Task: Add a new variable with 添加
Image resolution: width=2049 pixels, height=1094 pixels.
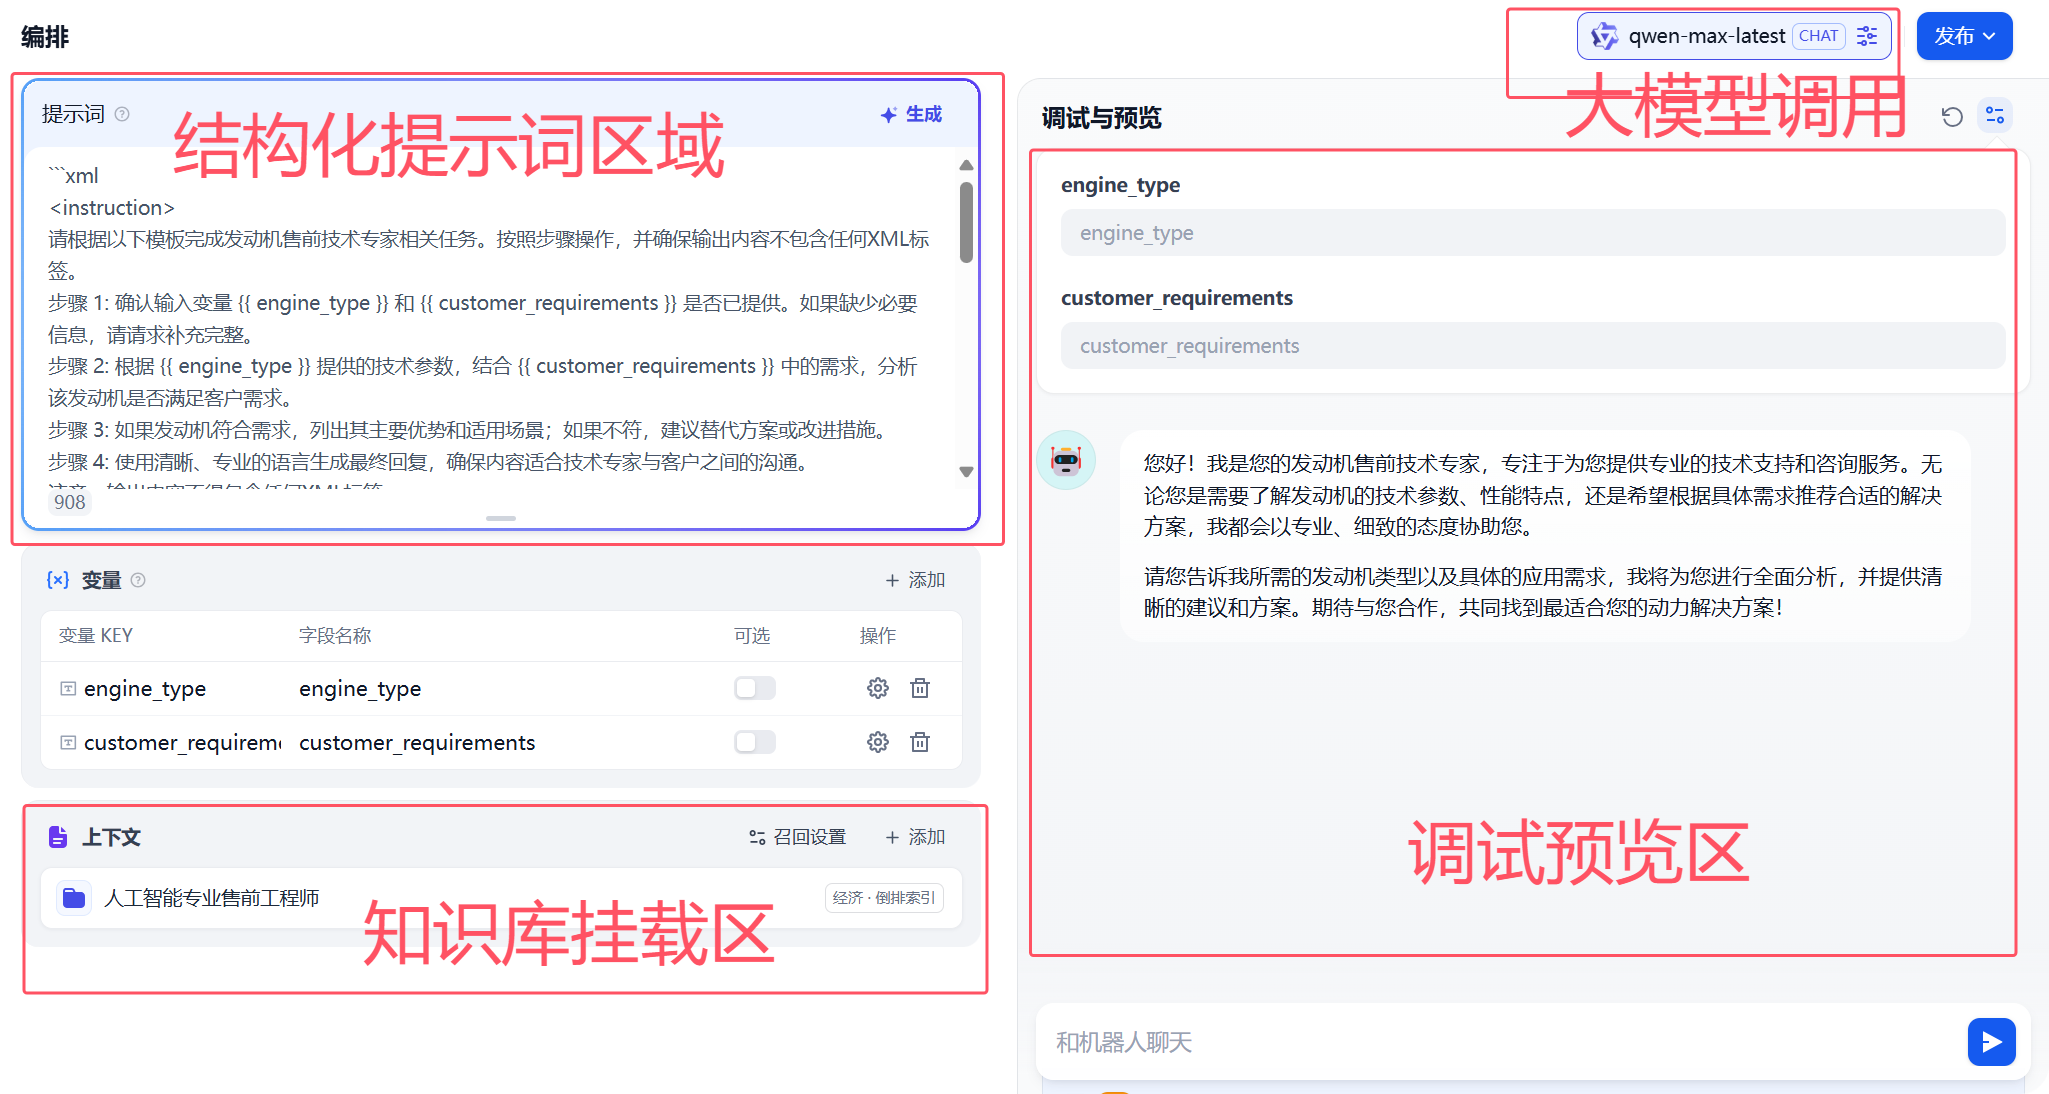Action: click(x=915, y=580)
